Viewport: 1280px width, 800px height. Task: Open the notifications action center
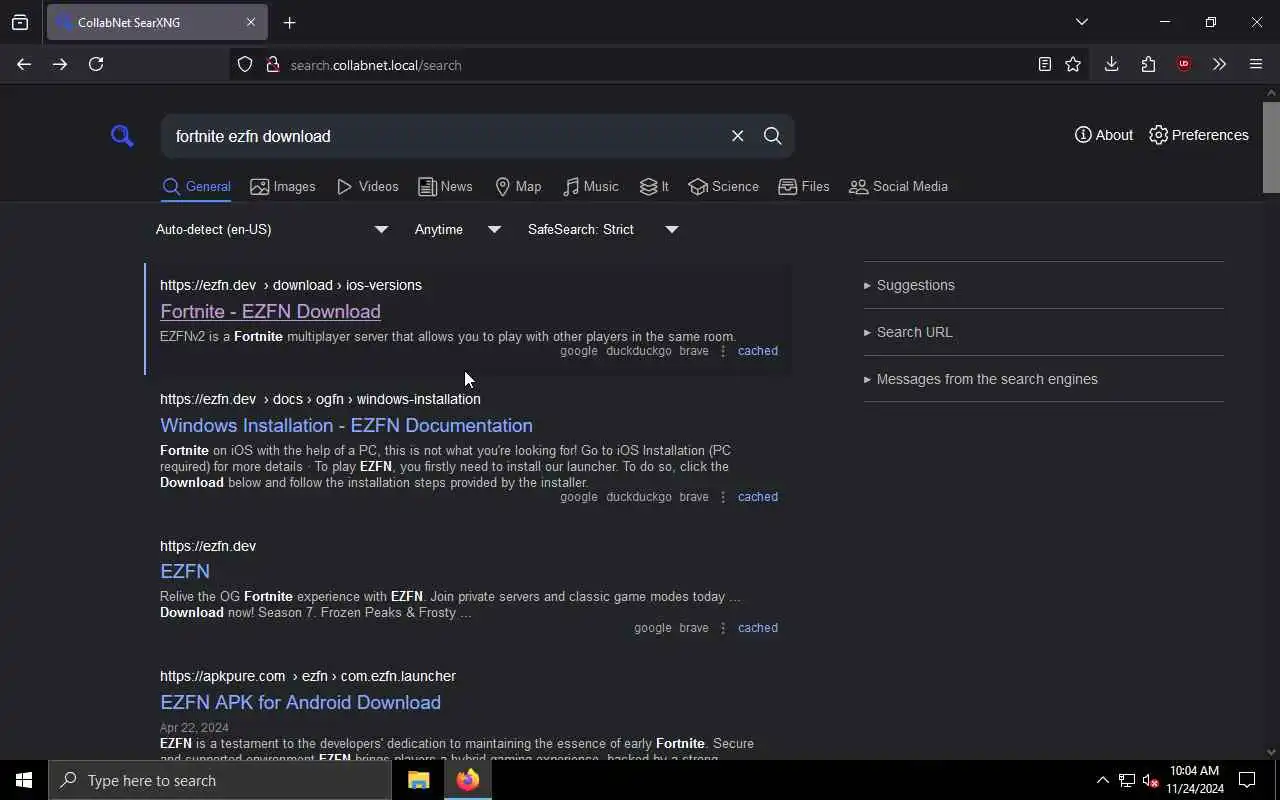(1247, 780)
